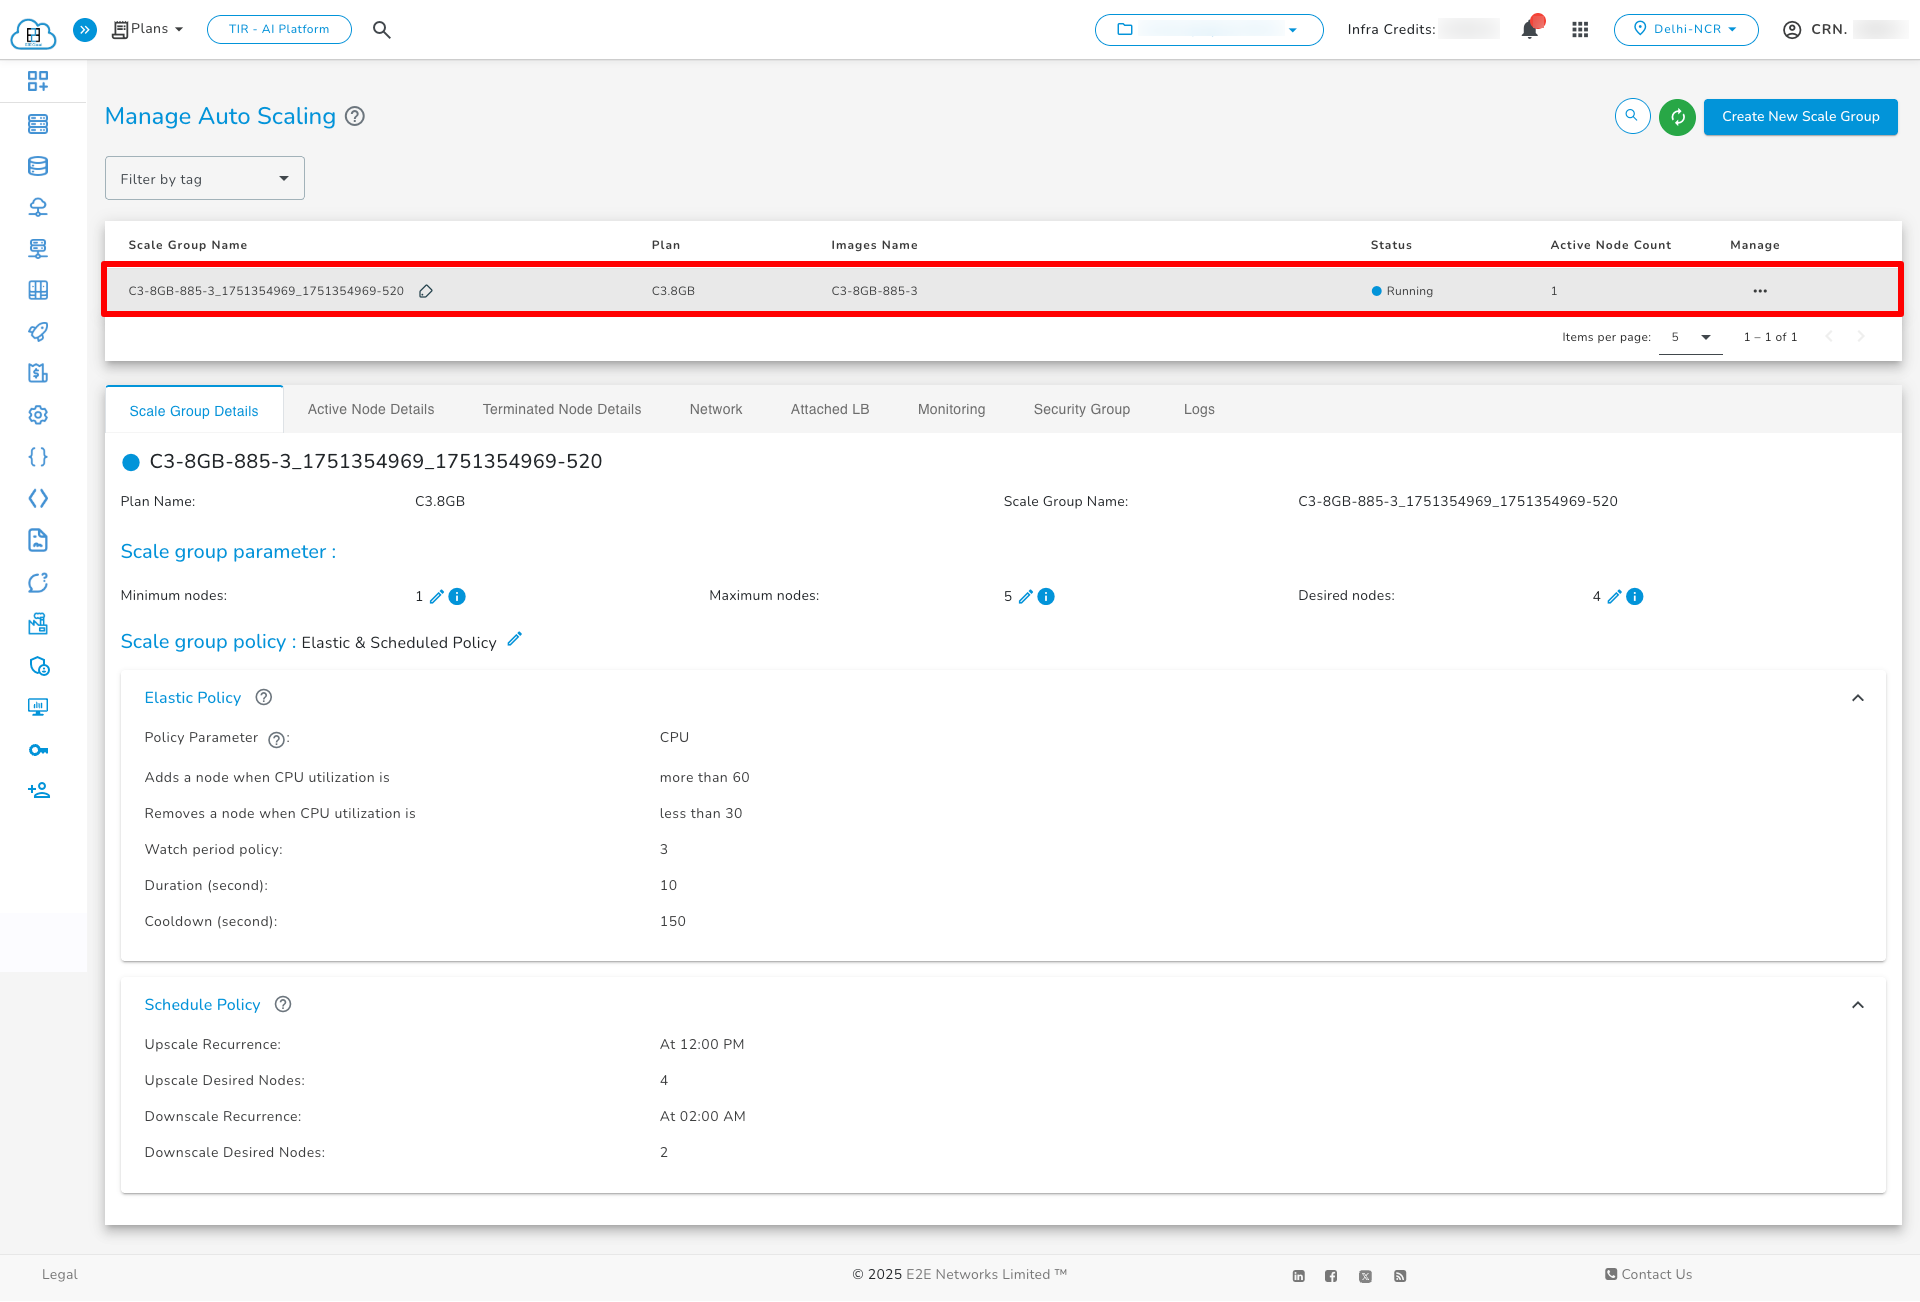The width and height of the screenshot is (1920, 1302).
Task: Open the manage options menu for the scale group
Action: (x=1760, y=291)
